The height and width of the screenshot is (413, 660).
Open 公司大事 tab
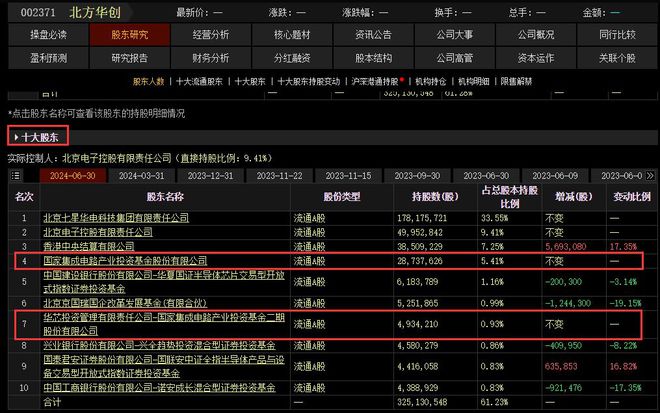pos(455,35)
